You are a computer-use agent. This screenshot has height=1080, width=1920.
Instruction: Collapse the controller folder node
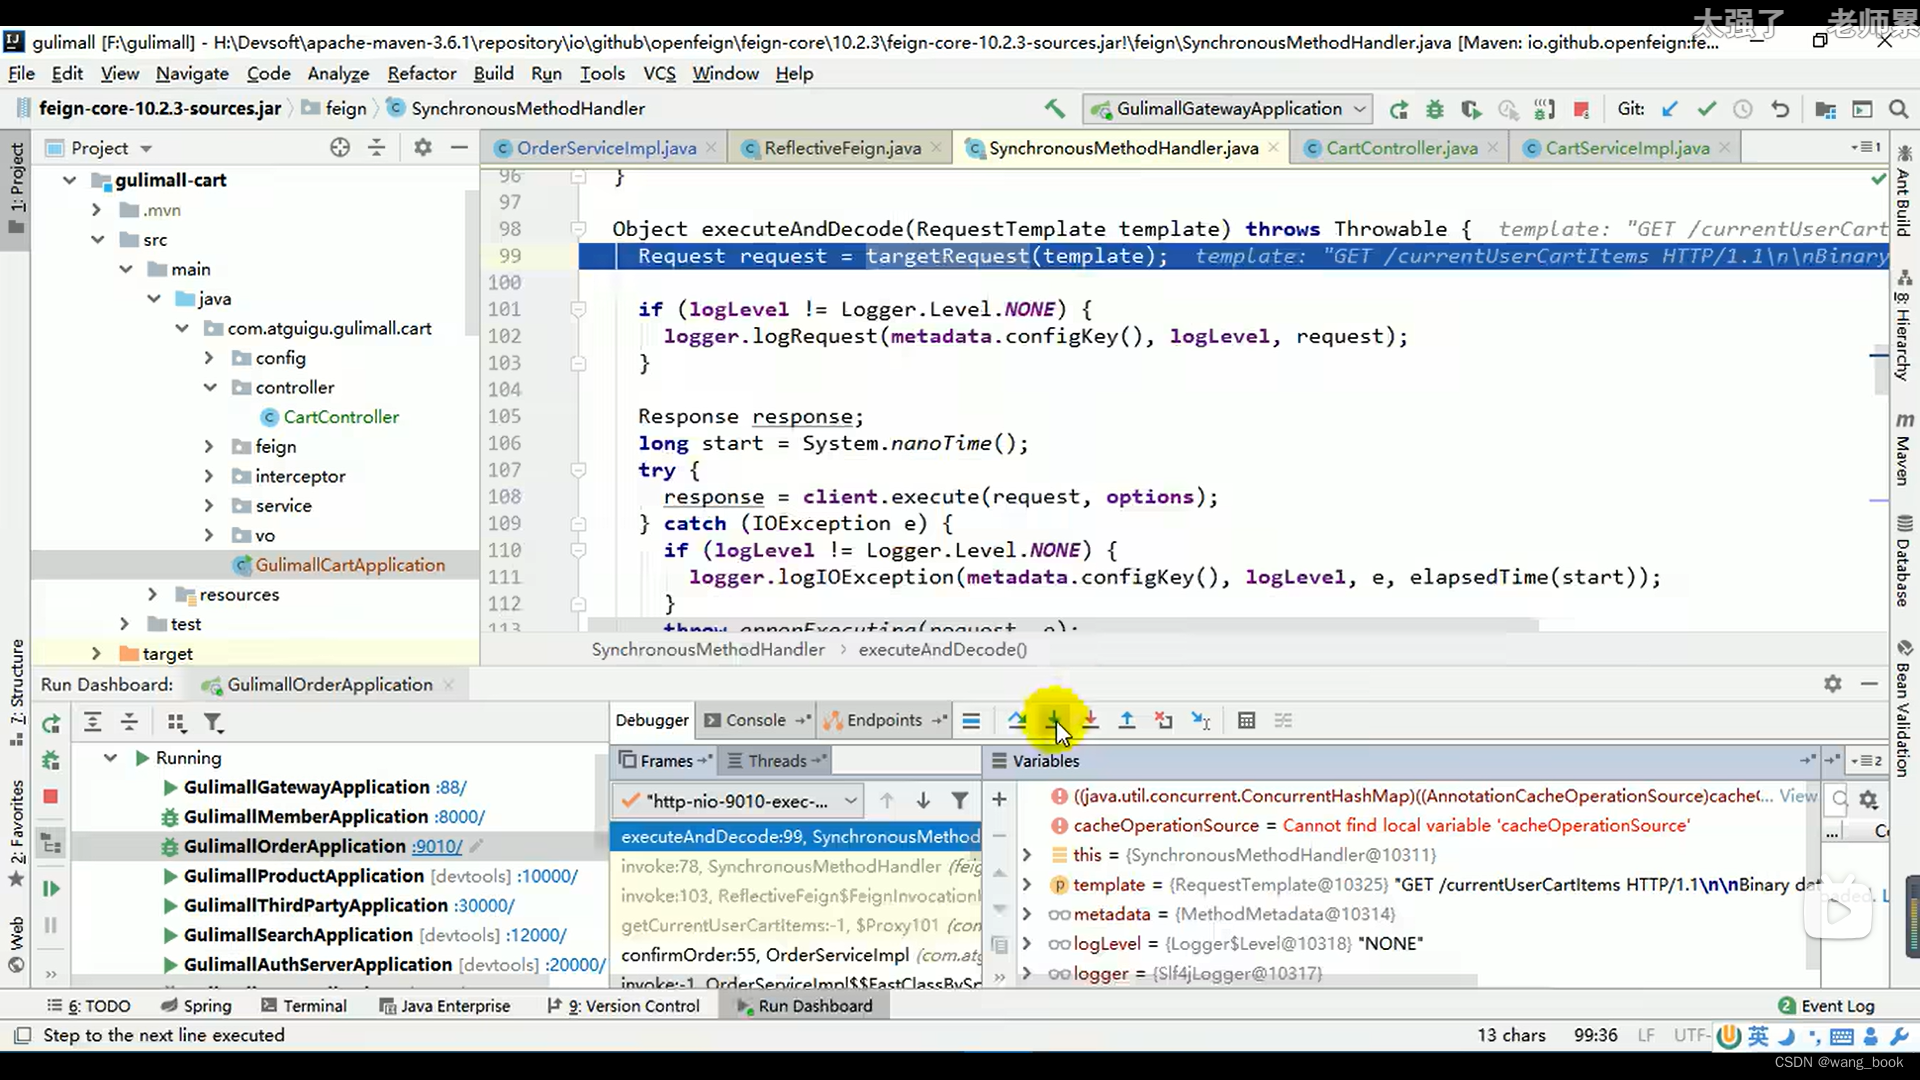(210, 388)
